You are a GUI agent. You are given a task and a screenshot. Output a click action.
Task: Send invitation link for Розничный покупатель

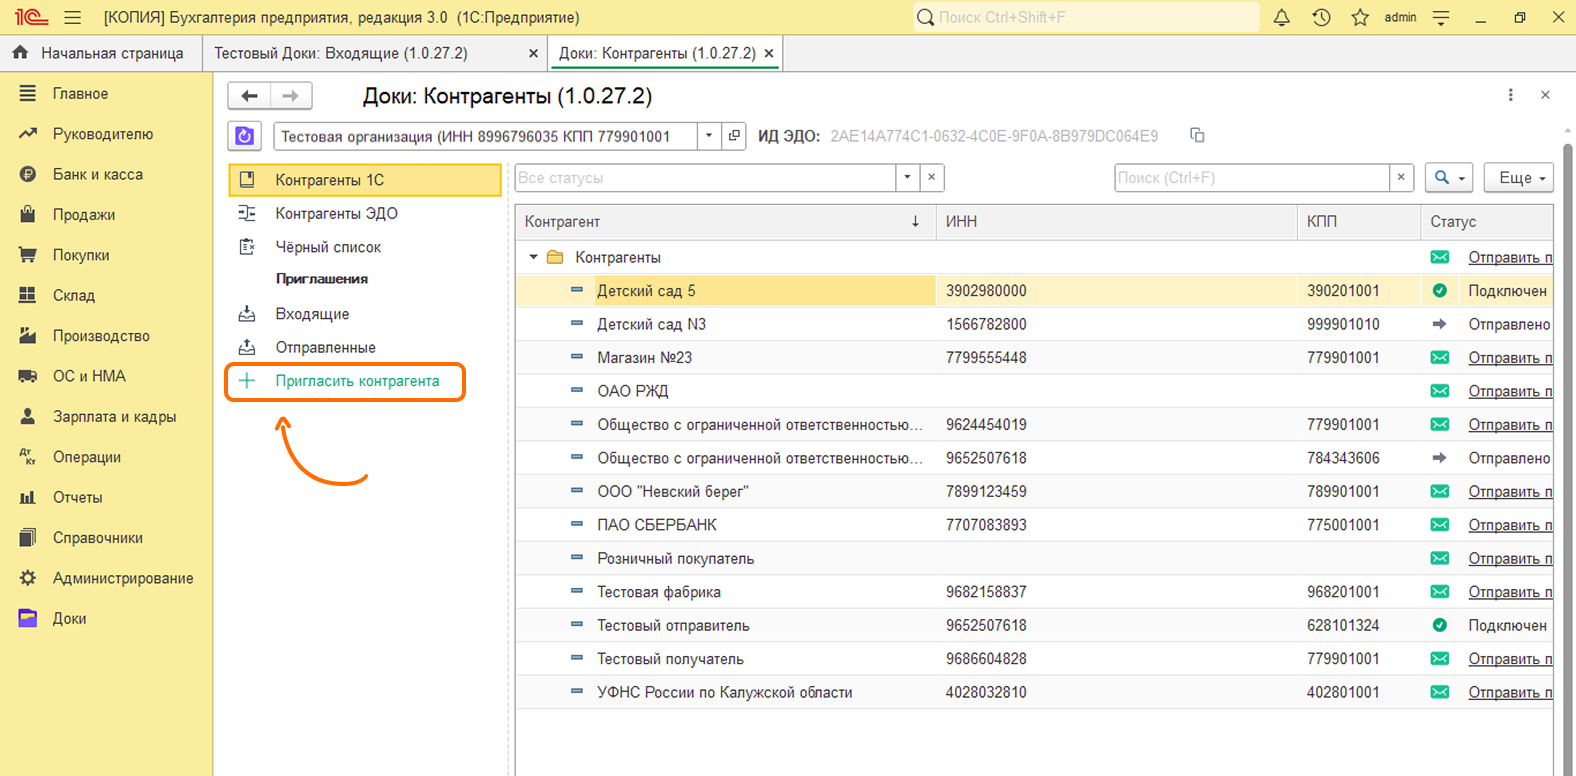(1510, 558)
